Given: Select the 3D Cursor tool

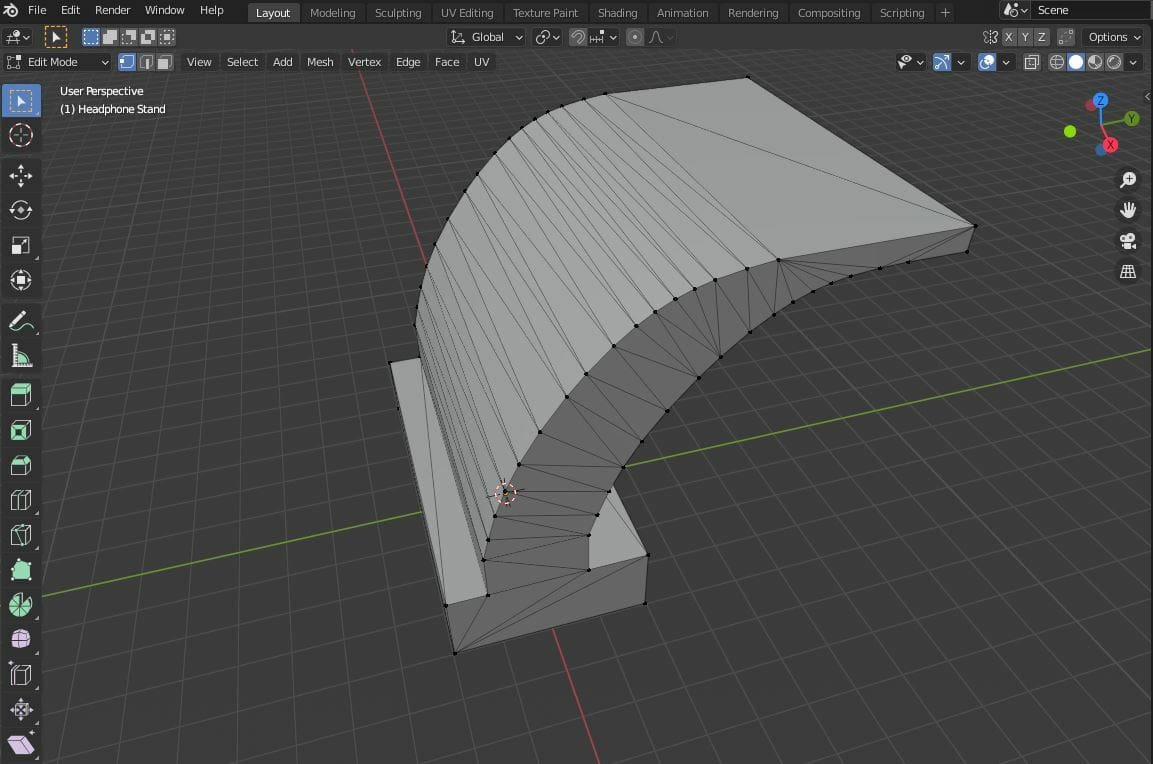Looking at the screenshot, I should [21, 135].
